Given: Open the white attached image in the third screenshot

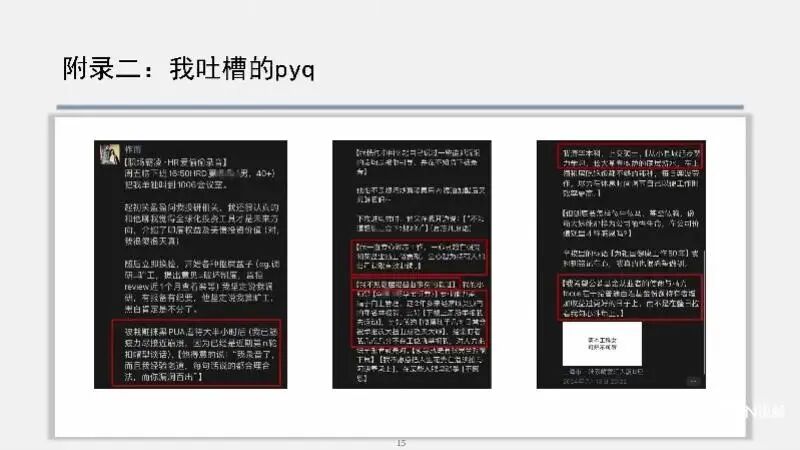Looking at the screenshot, I should [x=602, y=343].
